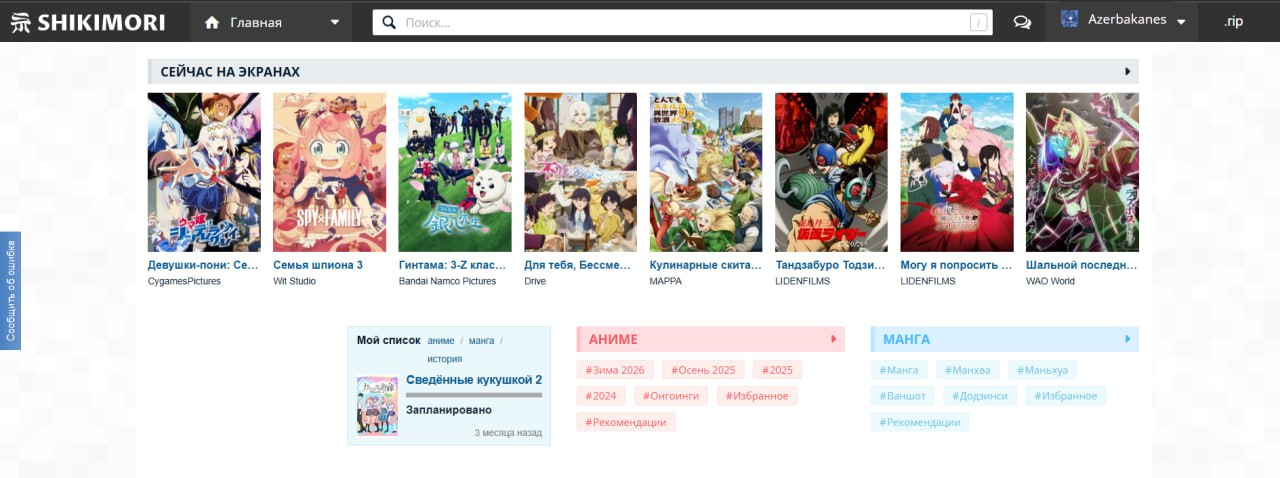
Task: Click progress bar under Сведённые кукушкой 2
Action: (x=473, y=395)
